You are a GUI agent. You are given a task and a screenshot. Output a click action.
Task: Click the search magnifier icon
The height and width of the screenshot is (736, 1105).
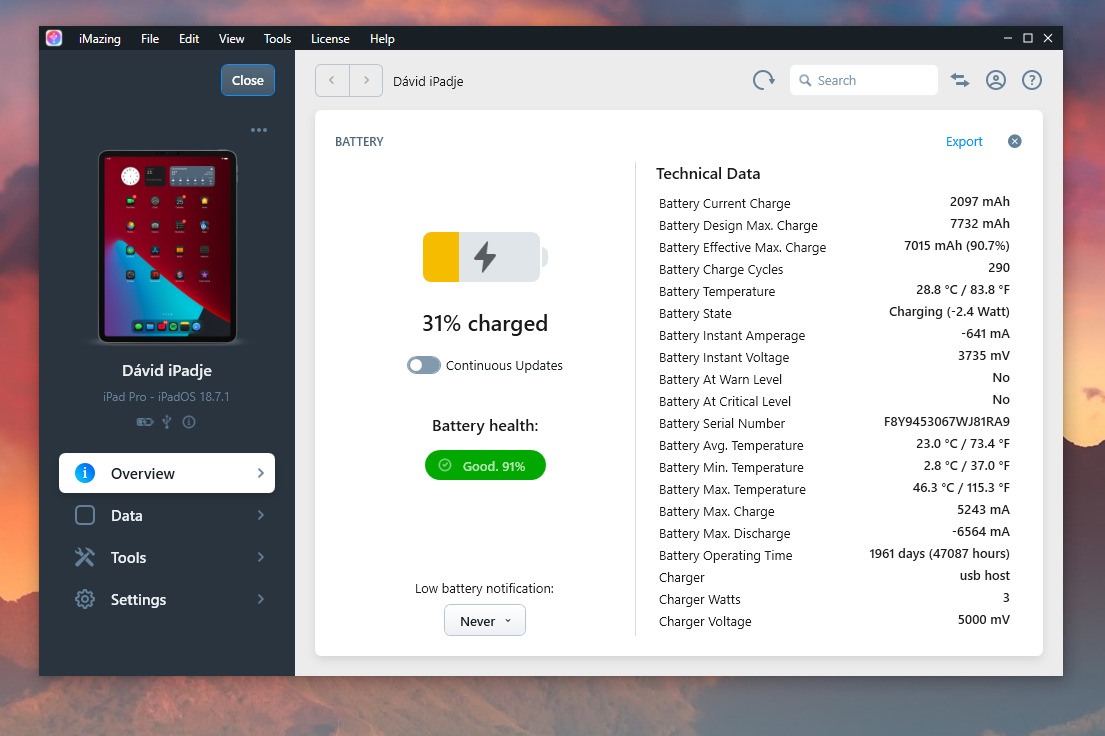(805, 80)
